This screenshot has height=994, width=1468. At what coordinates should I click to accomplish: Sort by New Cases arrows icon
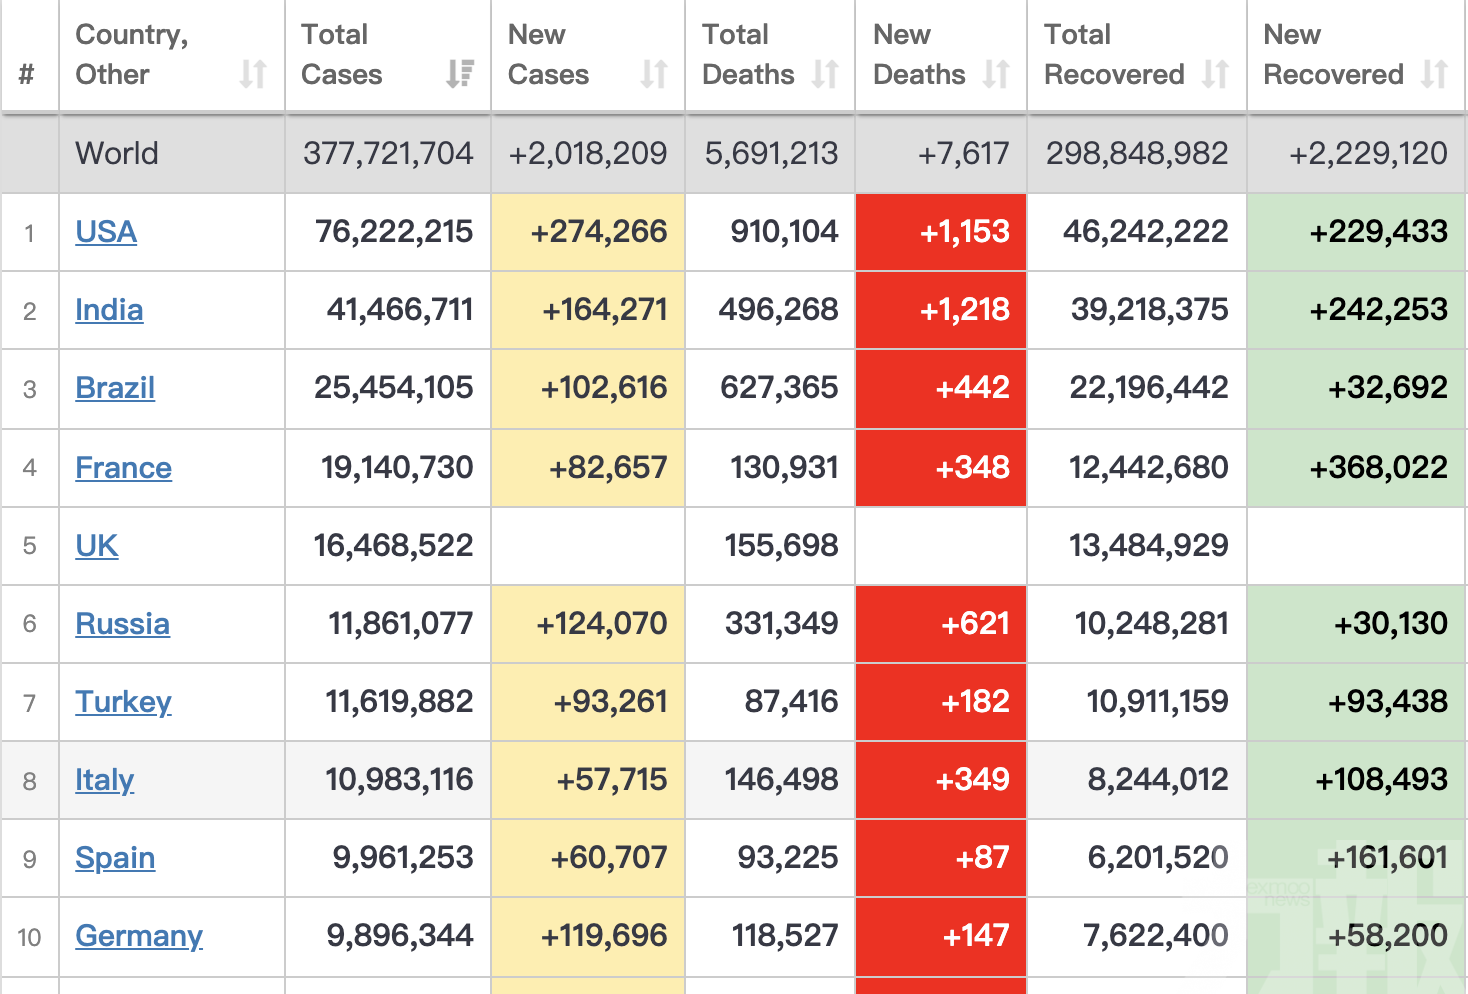tap(654, 74)
